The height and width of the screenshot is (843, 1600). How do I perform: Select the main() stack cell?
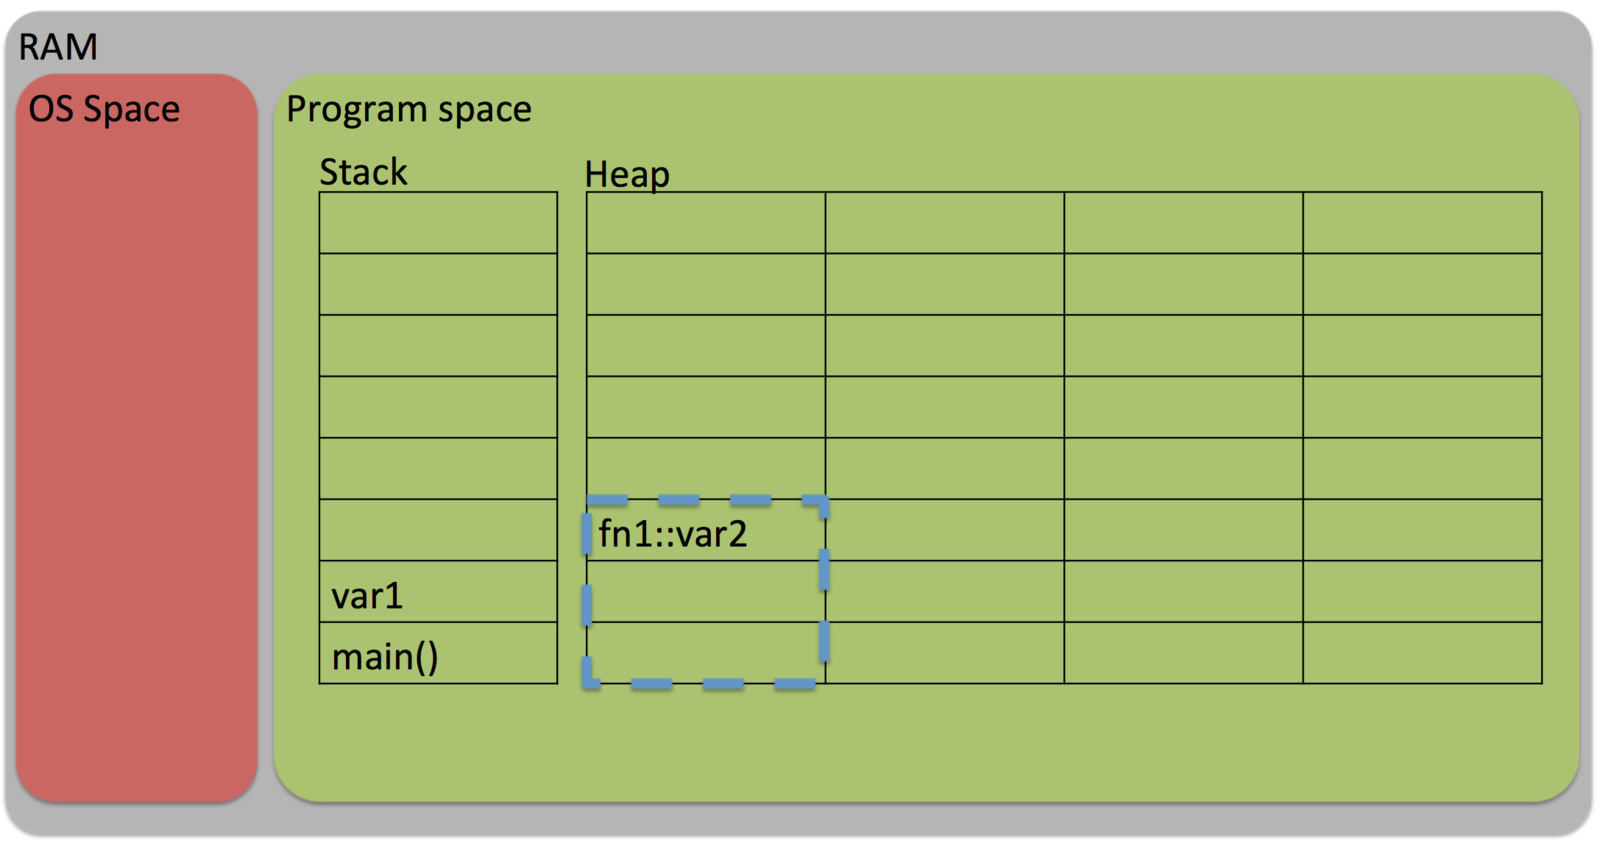coord(438,654)
